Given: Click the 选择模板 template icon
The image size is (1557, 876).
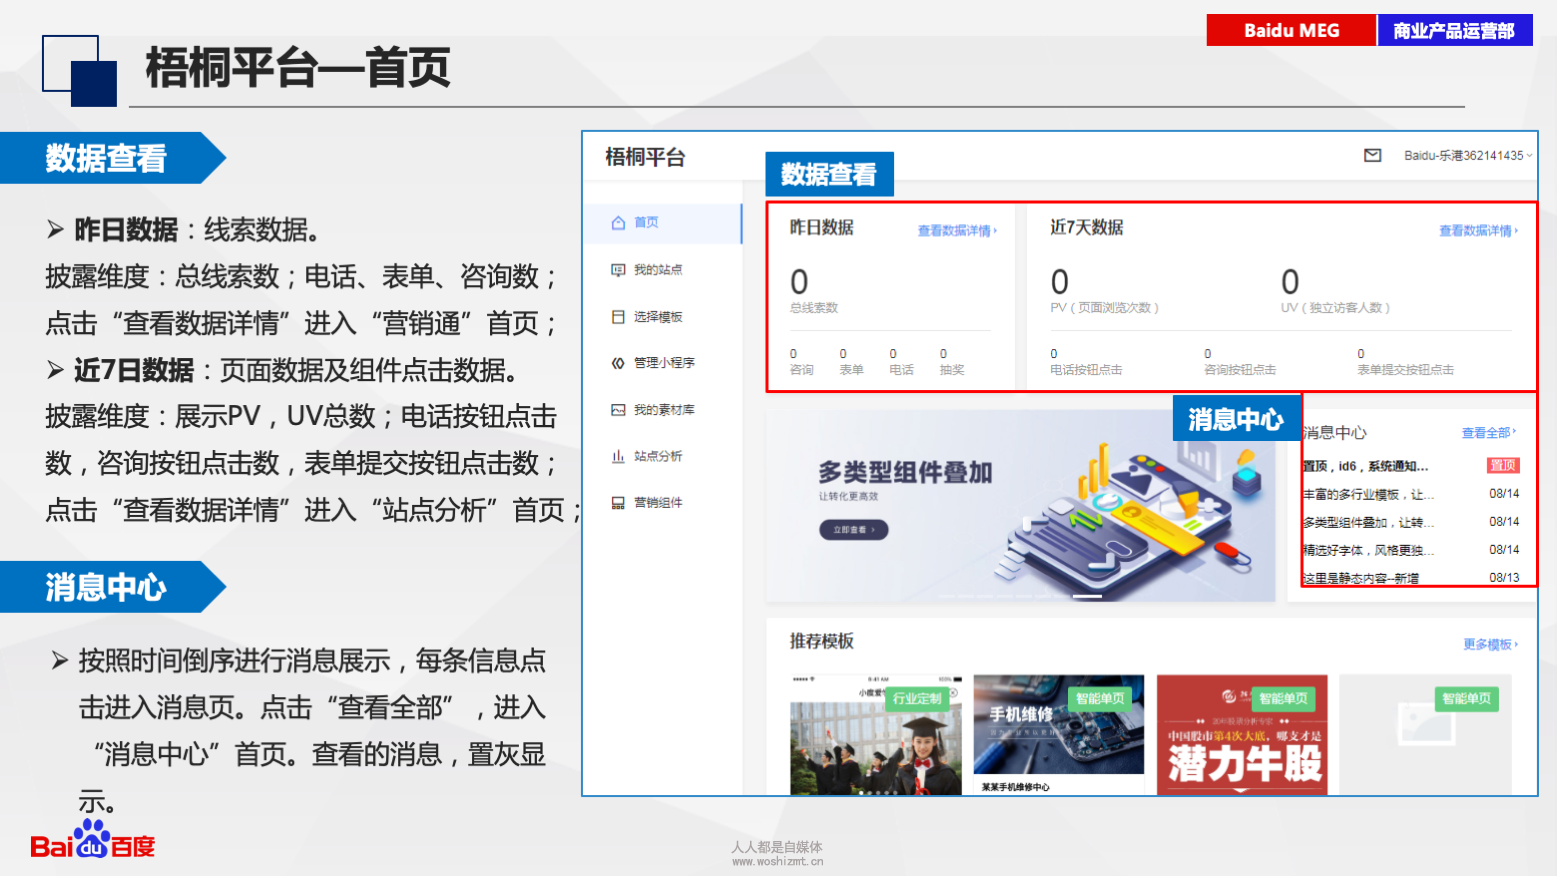Looking at the screenshot, I should pos(618,317).
